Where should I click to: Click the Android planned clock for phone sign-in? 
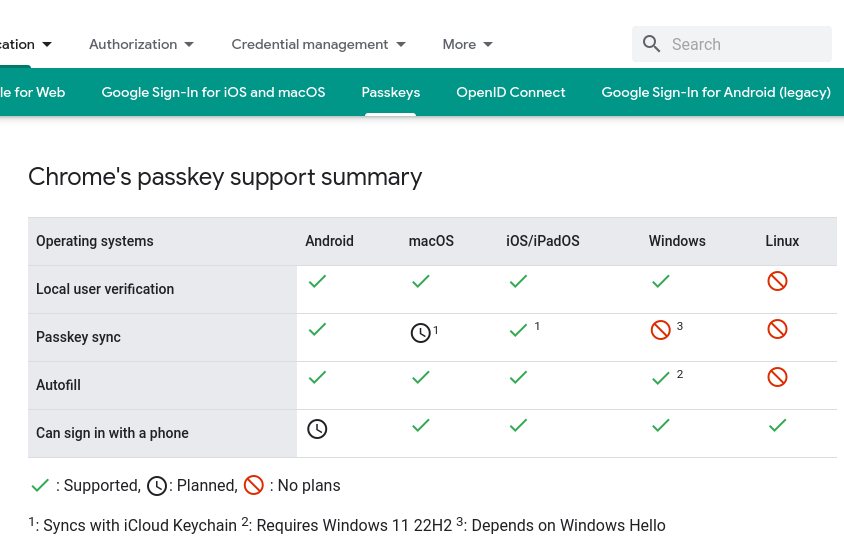317,429
